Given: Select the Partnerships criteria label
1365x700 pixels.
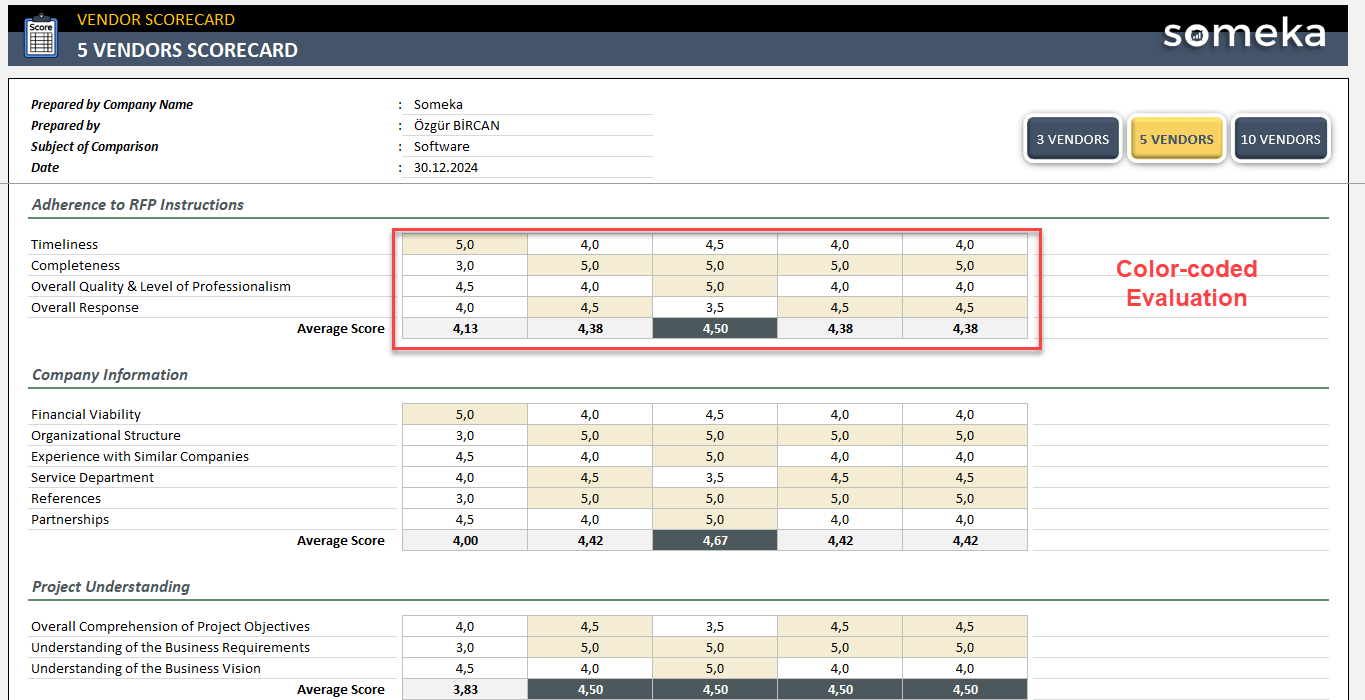Looking at the screenshot, I should click(69, 519).
